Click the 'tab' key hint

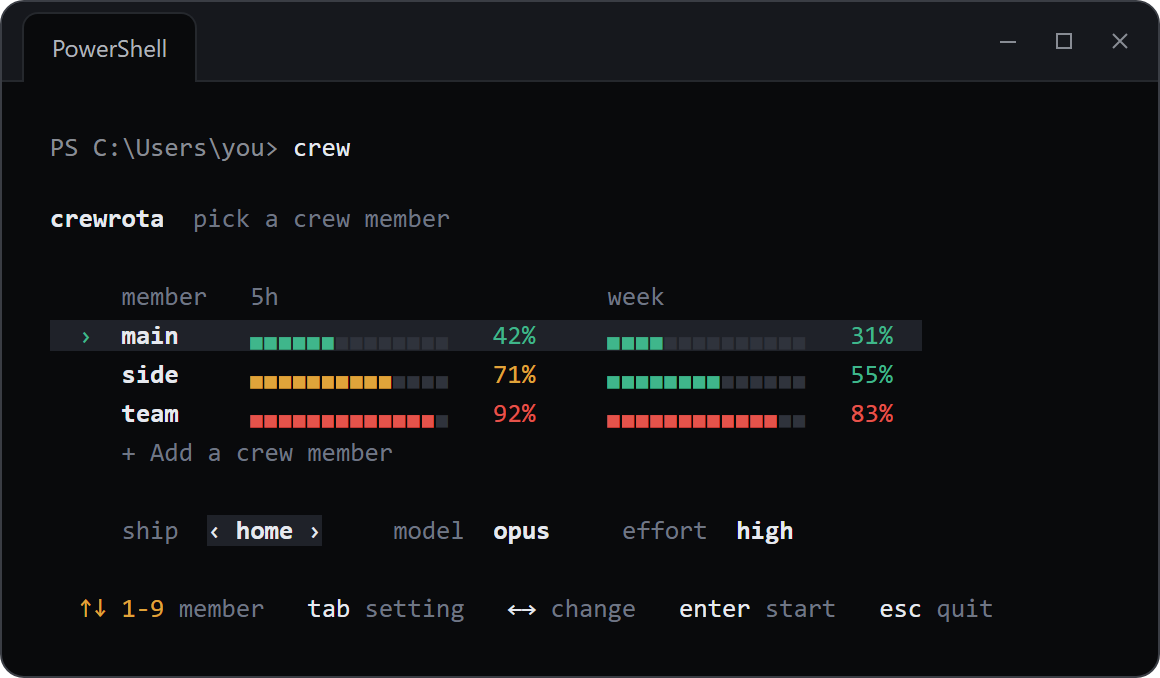click(x=328, y=608)
